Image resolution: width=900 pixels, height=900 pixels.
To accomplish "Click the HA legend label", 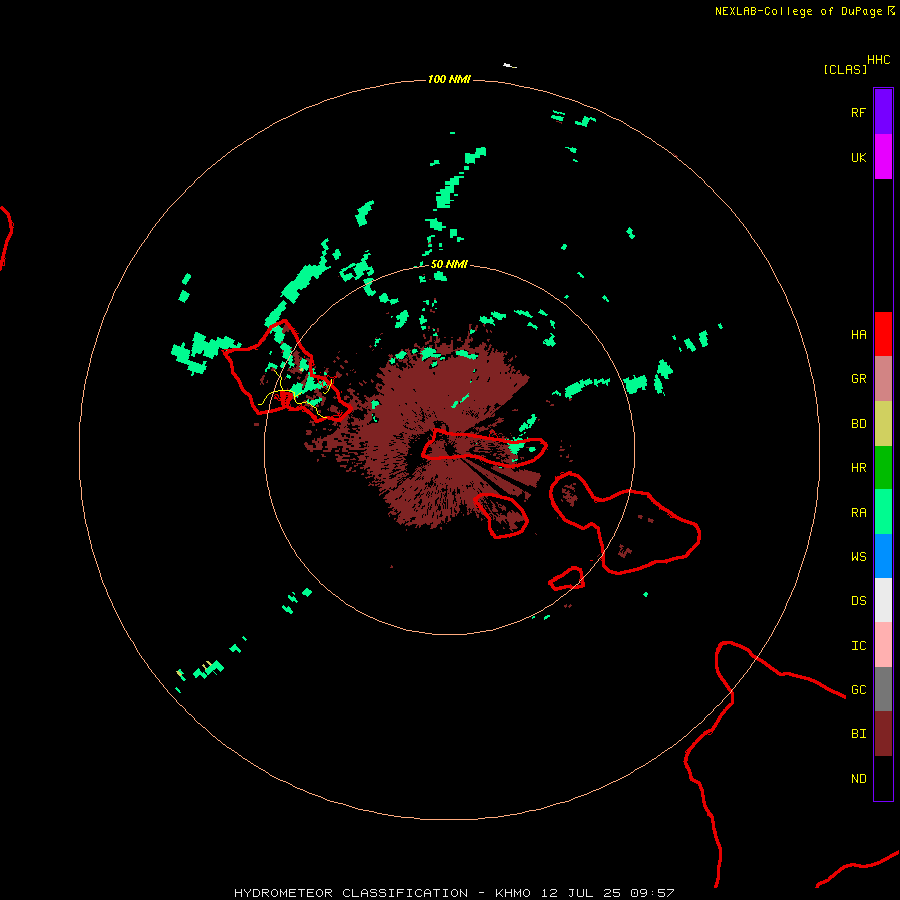I will pyautogui.click(x=858, y=335).
